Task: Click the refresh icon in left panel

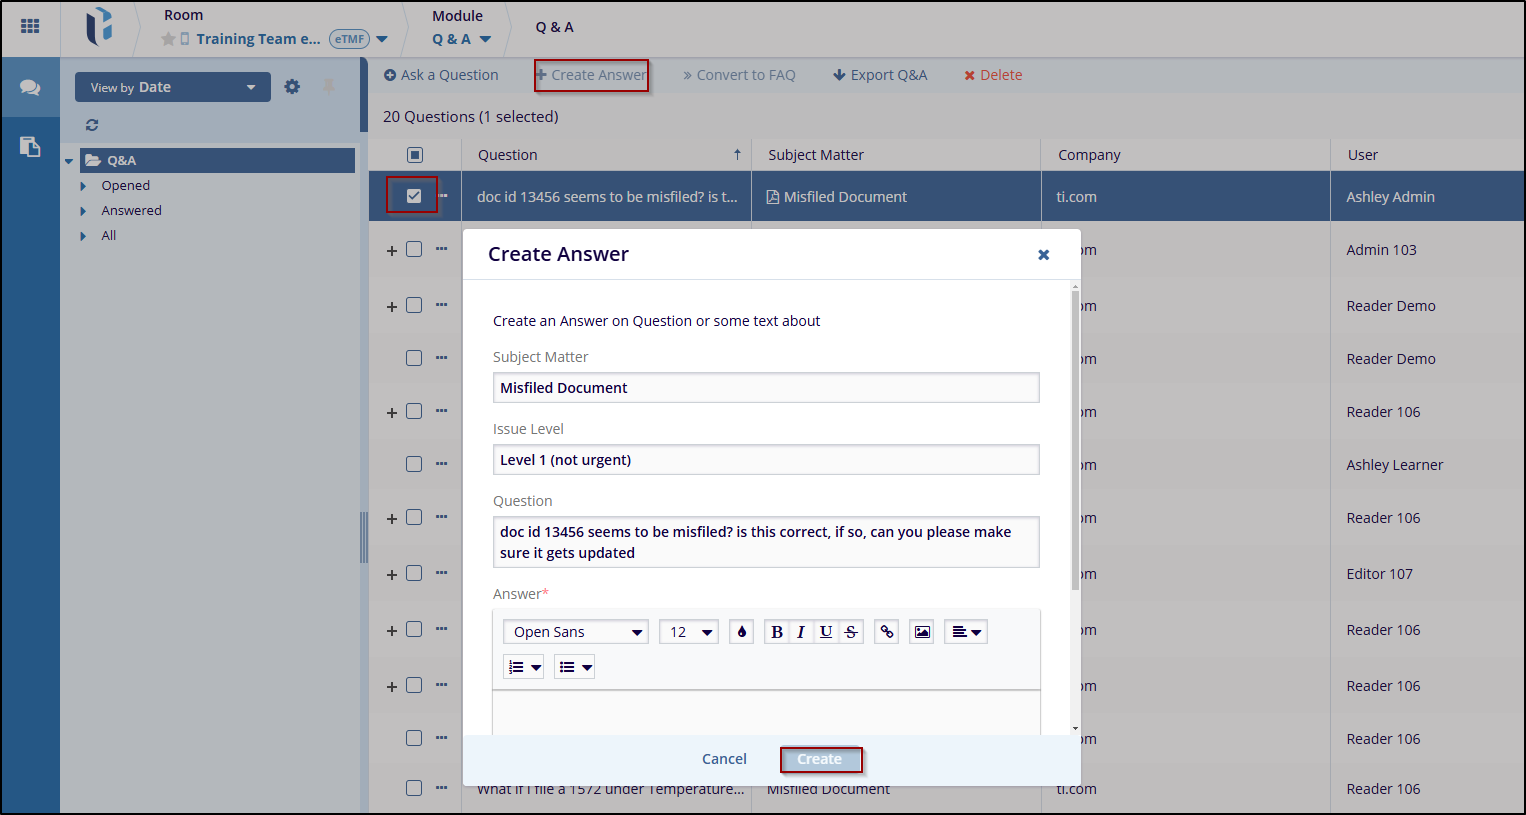Action: pyautogui.click(x=92, y=125)
